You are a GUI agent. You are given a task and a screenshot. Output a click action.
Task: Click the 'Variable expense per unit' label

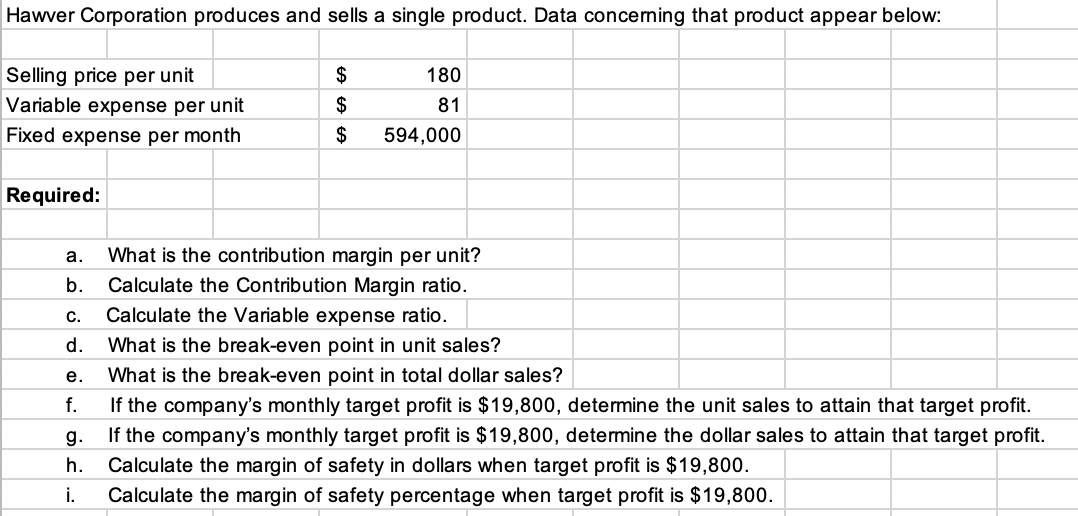pos(125,105)
